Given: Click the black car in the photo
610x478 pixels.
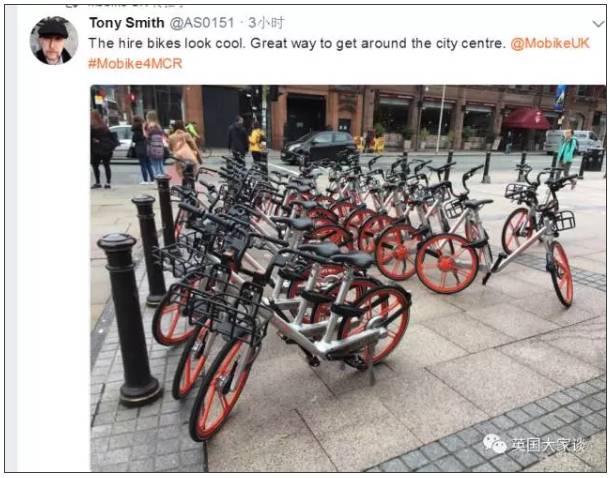Looking at the screenshot, I should click(x=319, y=147).
